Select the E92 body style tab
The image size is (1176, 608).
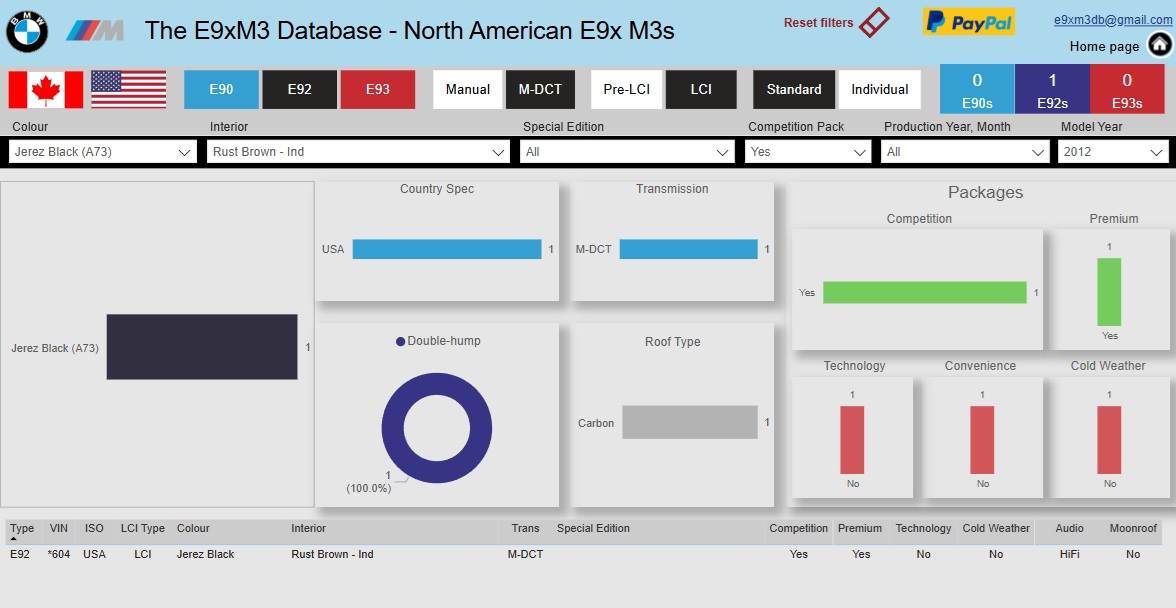[x=299, y=90]
